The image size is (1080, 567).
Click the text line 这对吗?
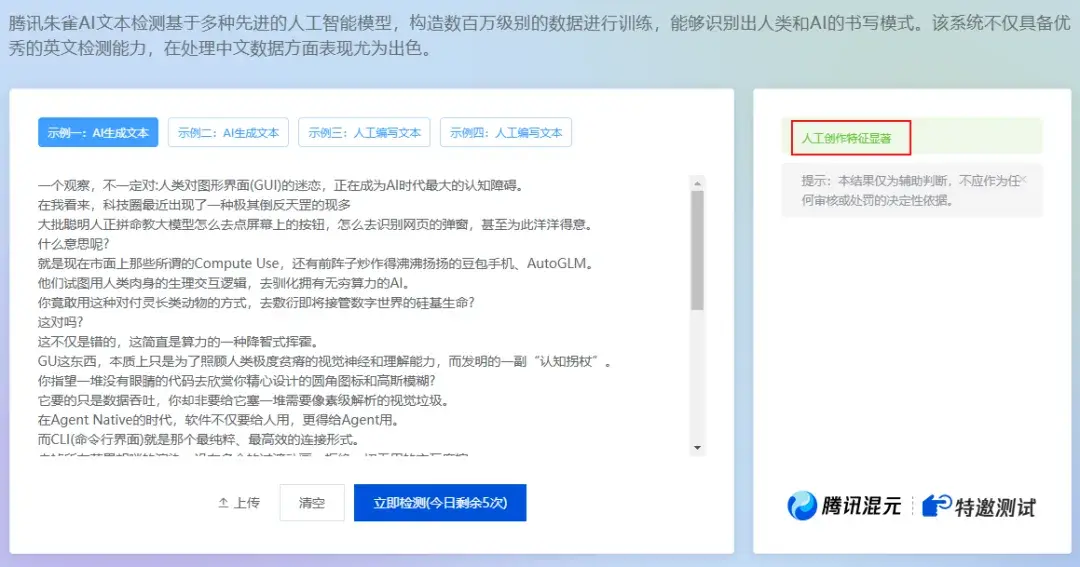coord(61,322)
